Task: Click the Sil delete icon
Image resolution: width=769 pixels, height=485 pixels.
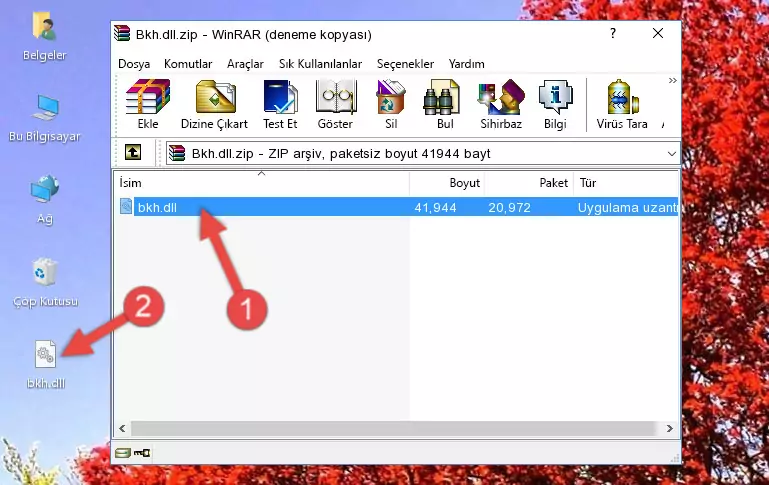Action: (x=391, y=97)
